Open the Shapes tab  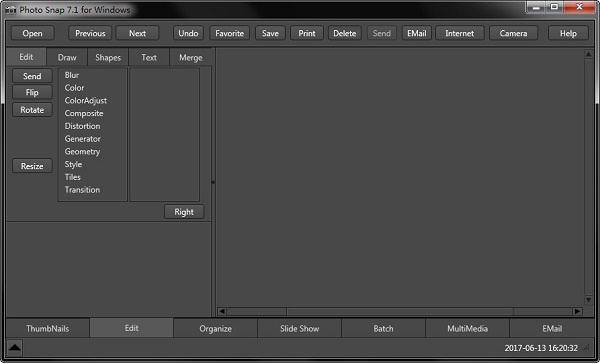click(x=108, y=57)
